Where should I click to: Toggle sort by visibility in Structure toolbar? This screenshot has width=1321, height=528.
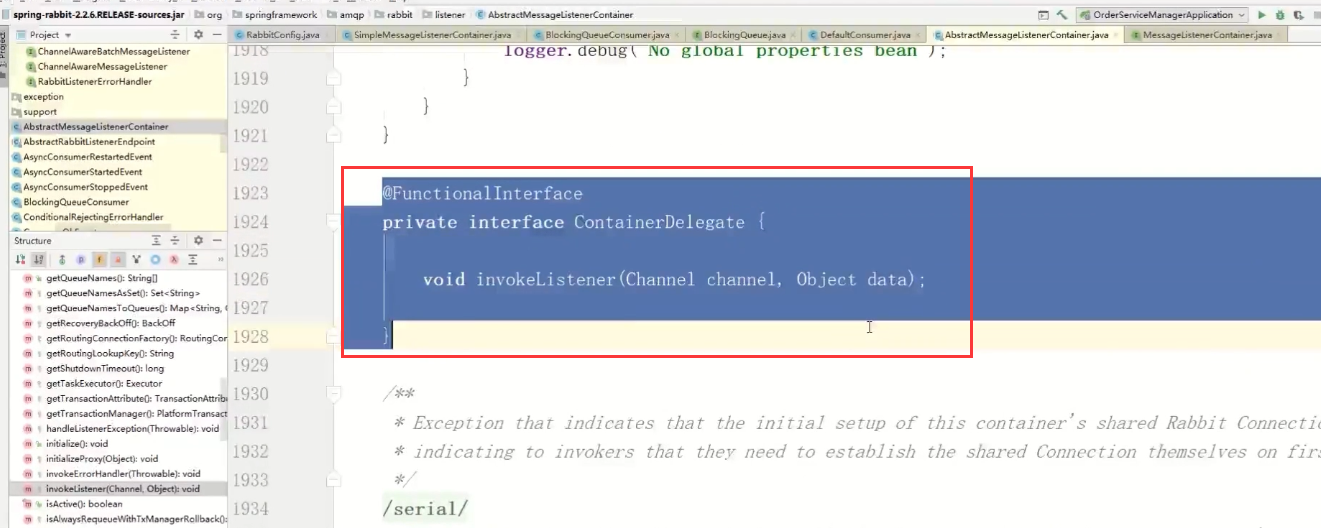click(20, 260)
